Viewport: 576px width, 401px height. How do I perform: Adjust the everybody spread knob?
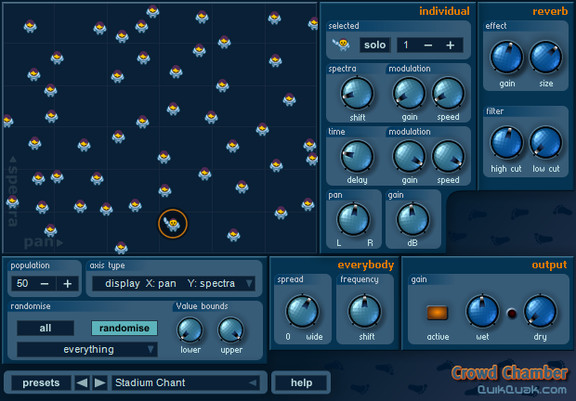302,311
